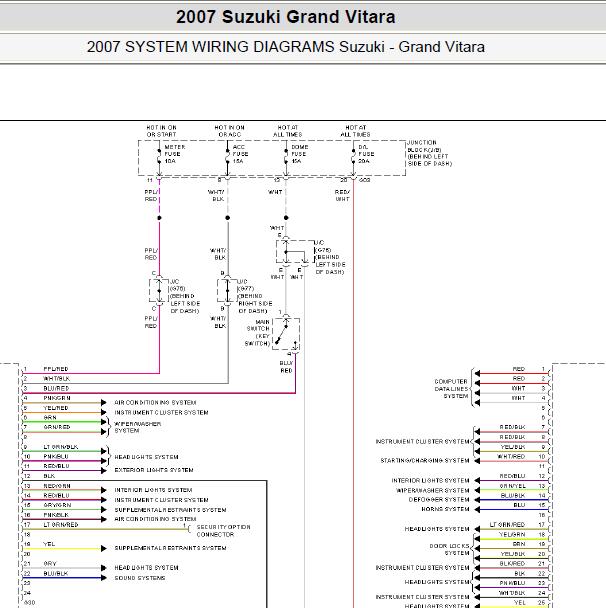Viewport: 606px width, 608px height.
Task: Click "INTERIOR LIGHTS SYSTEM" on the RED/GRN row
Action: [153, 490]
